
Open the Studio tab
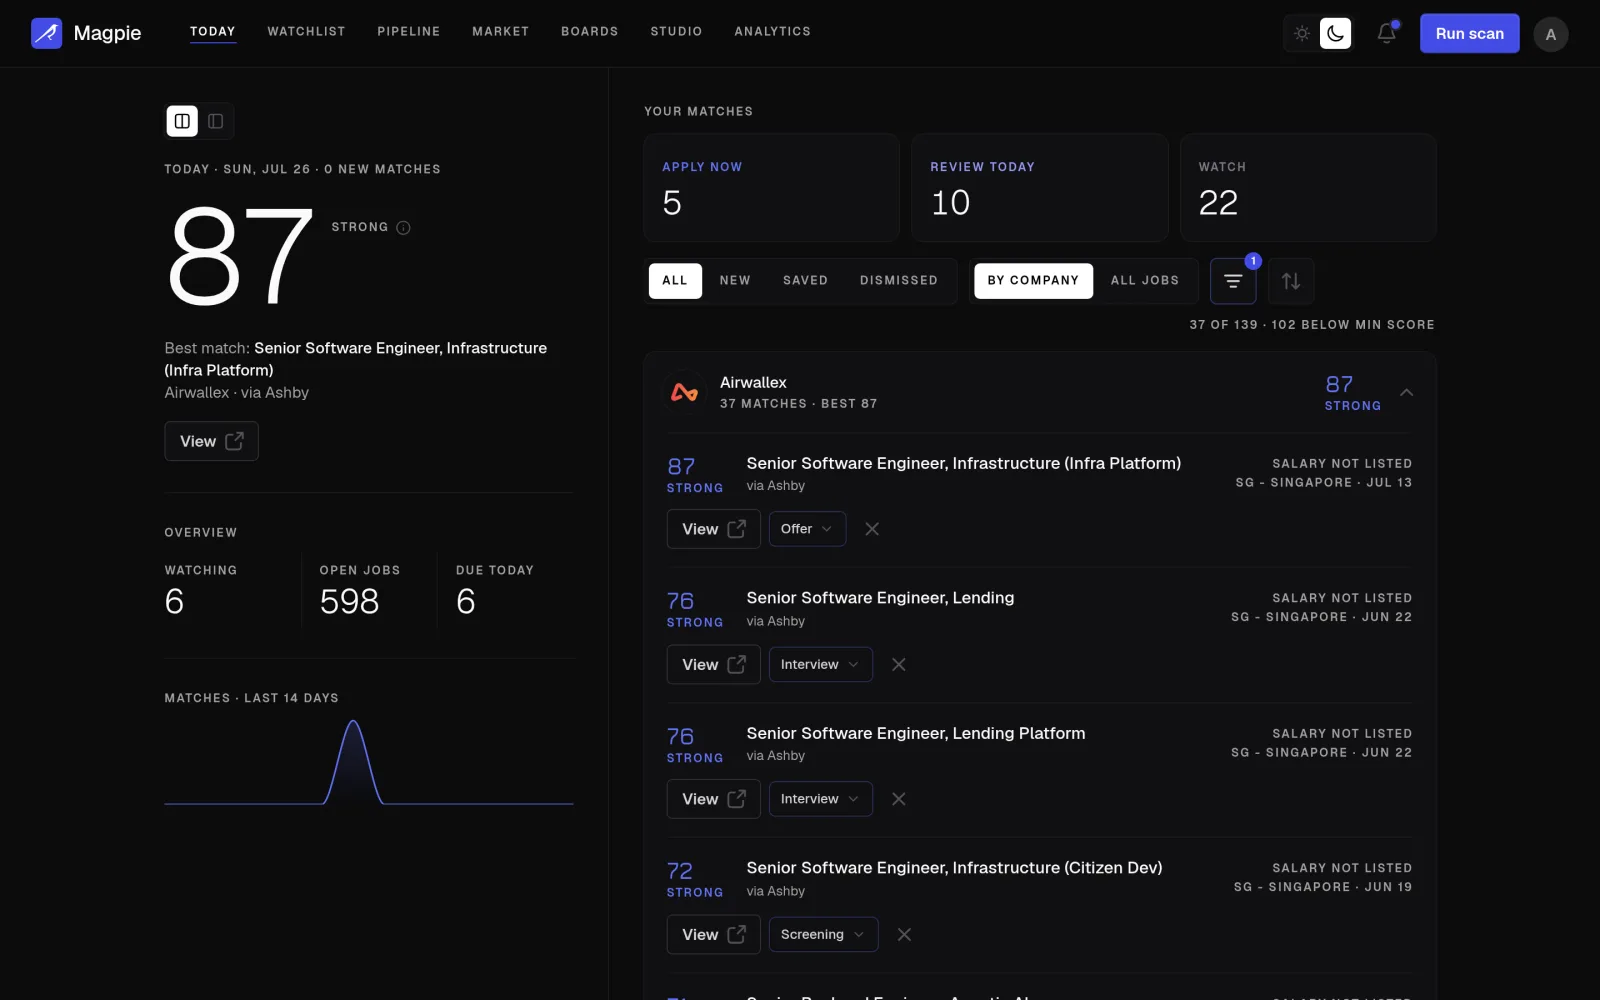677,32
